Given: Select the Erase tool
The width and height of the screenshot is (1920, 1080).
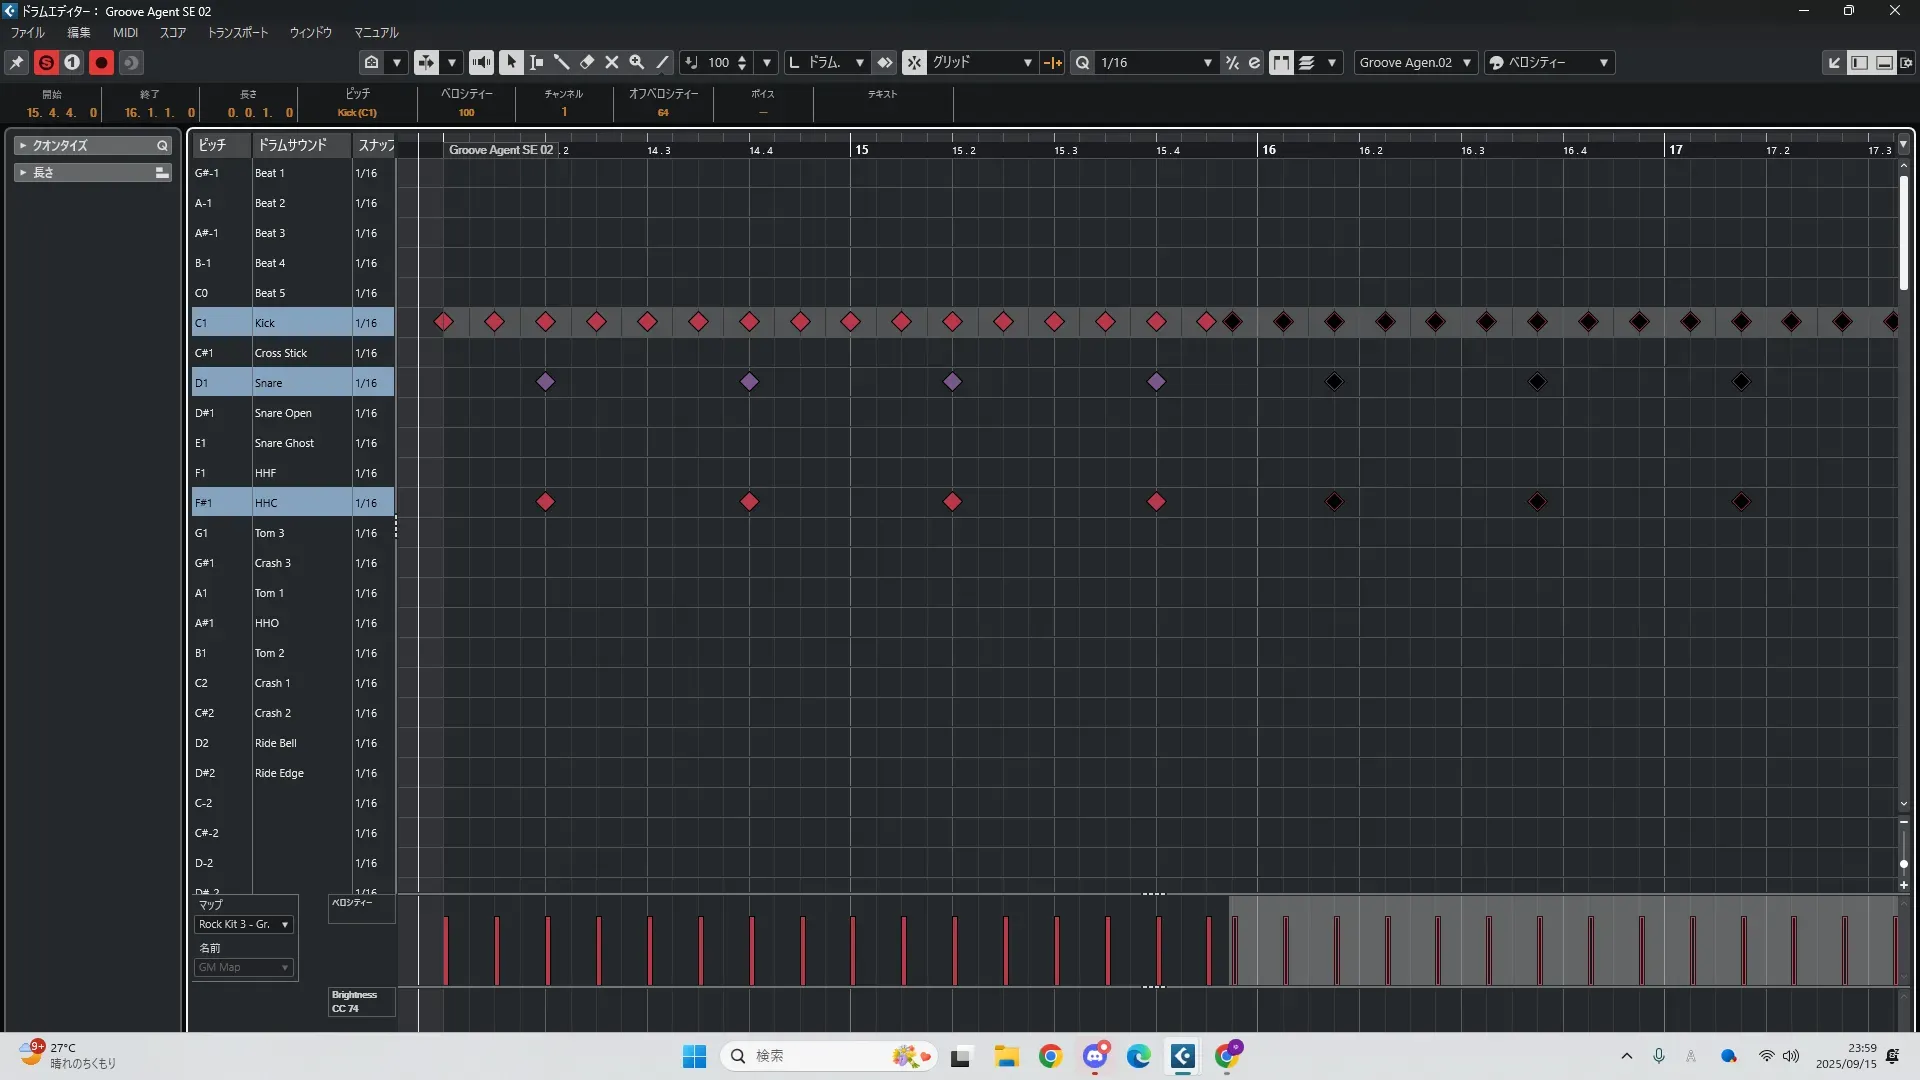Looking at the screenshot, I should pos(587,62).
